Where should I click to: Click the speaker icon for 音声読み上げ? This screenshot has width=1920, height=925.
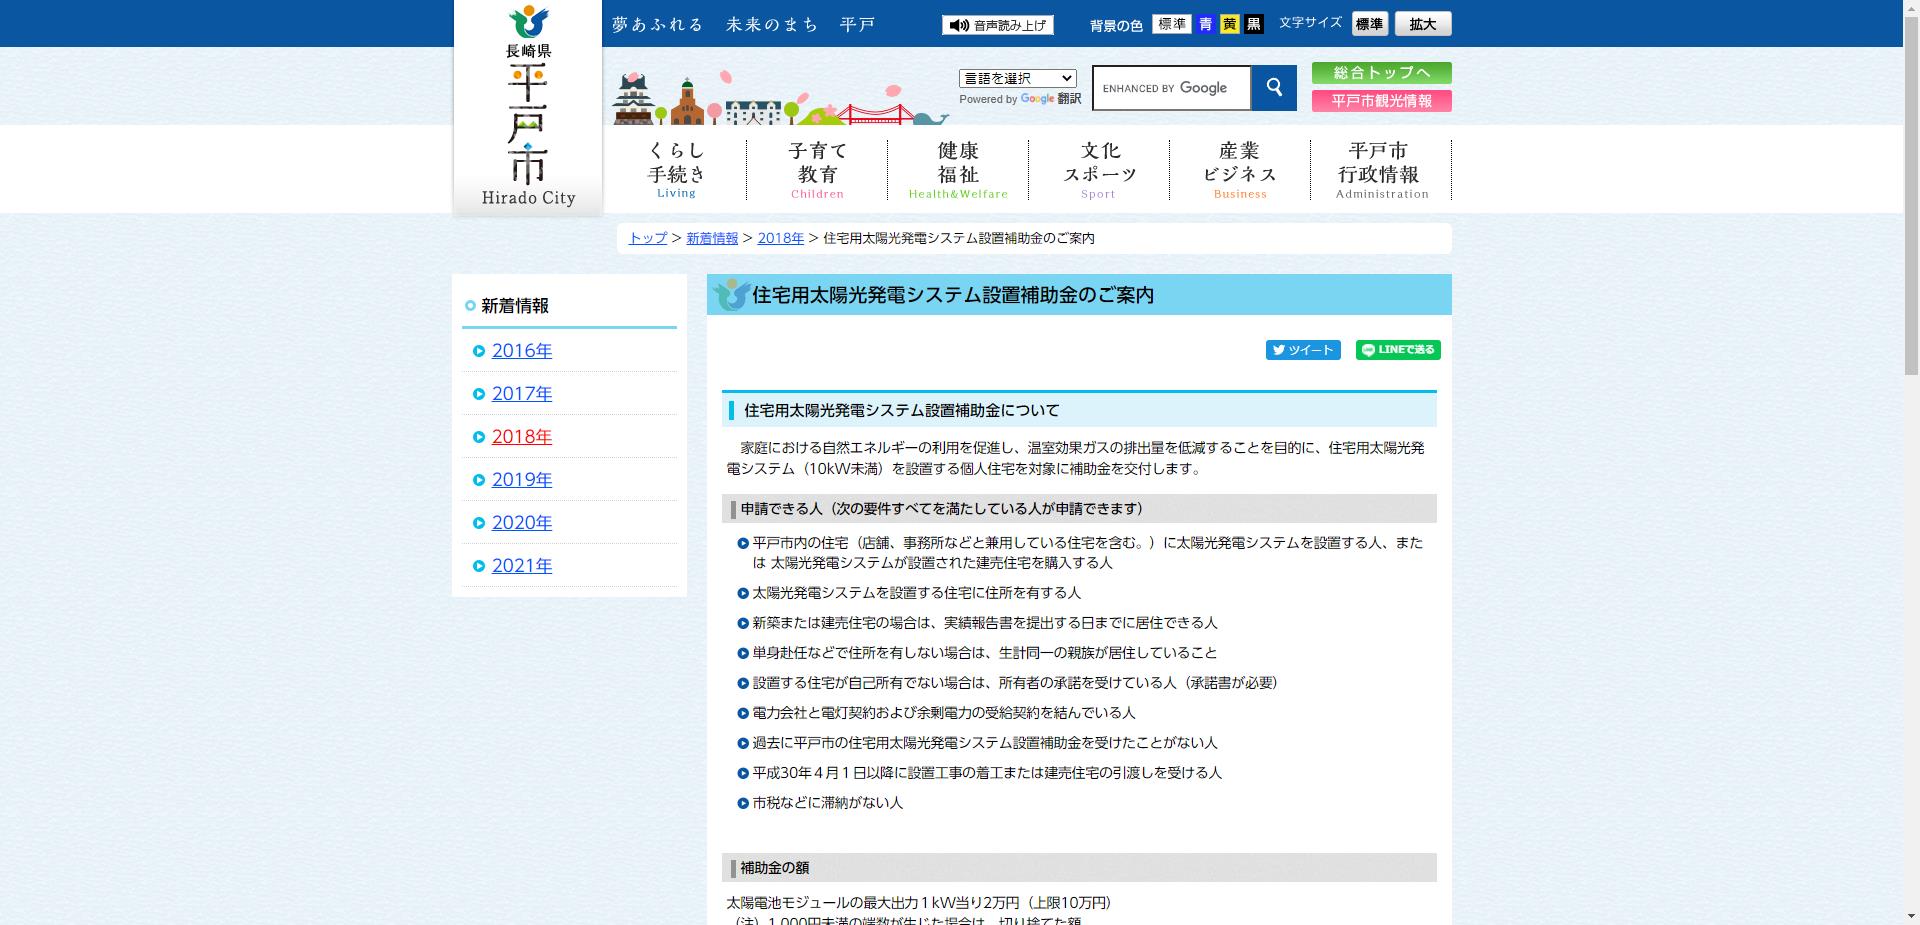click(x=960, y=24)
